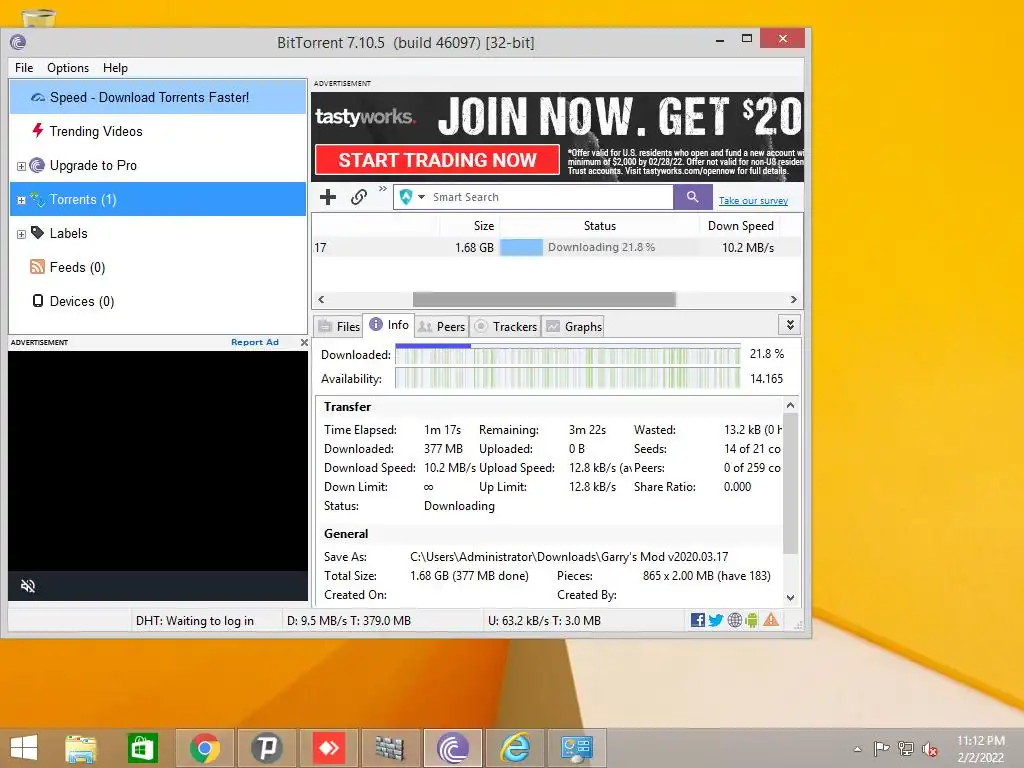Expand the Torrents (1) tree node
The width and height of the screenshot is (1024, 768).
tap(21, 200)
